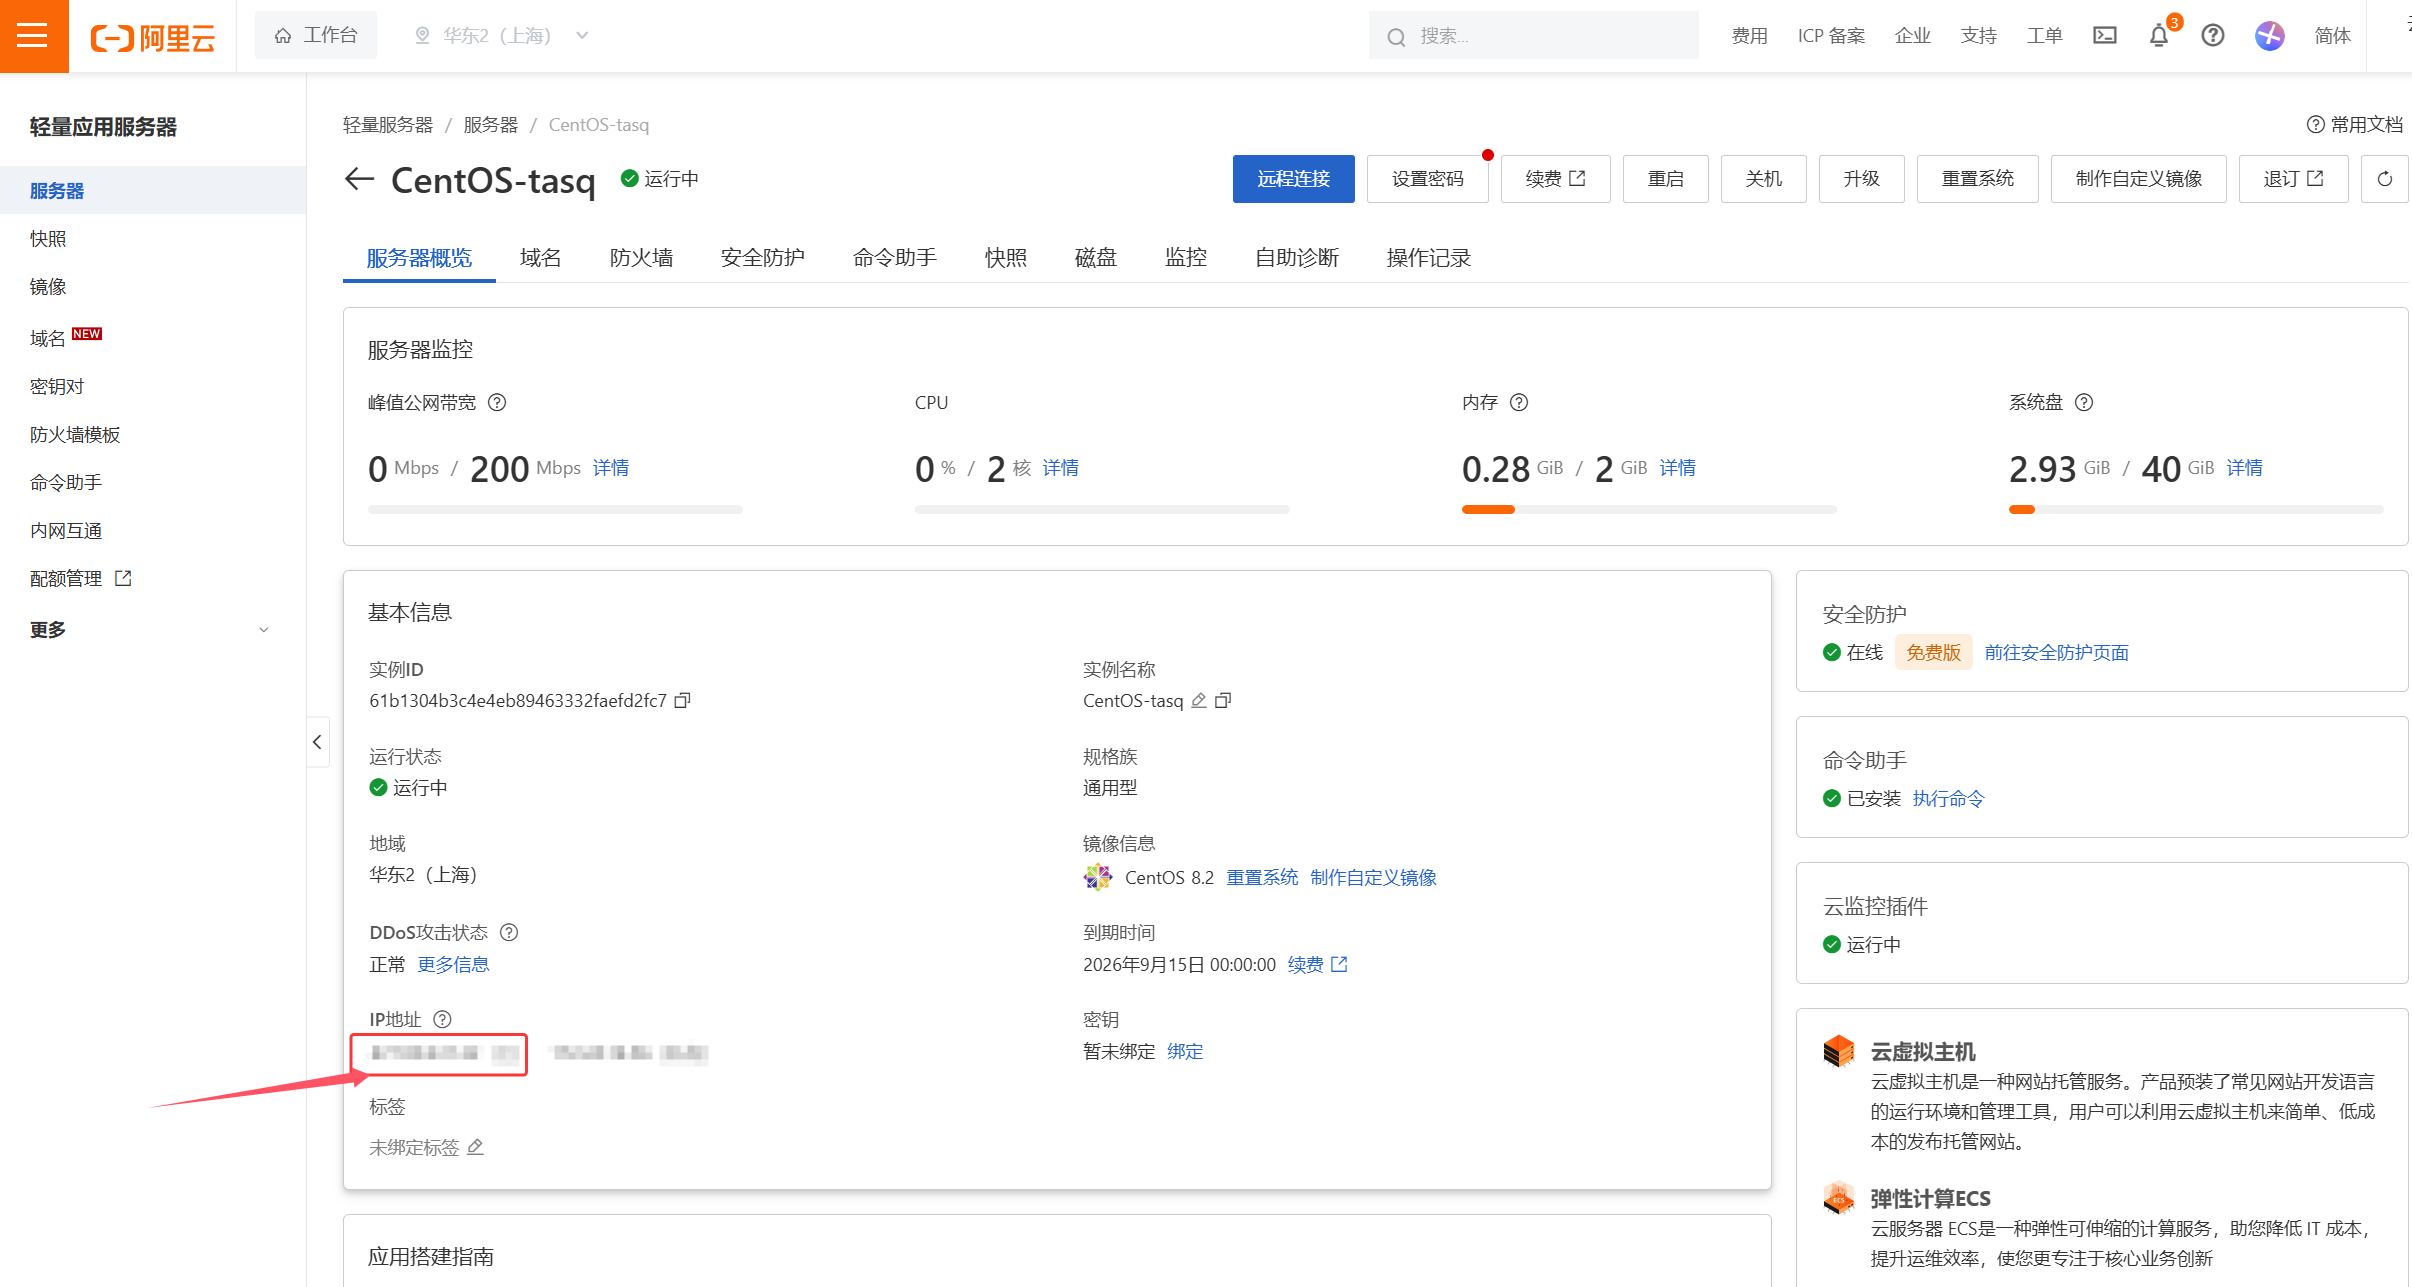The height and width of the screenshot is (1287, 2412).
Task: Open the 监控 tab
Action: [1185, 257]
